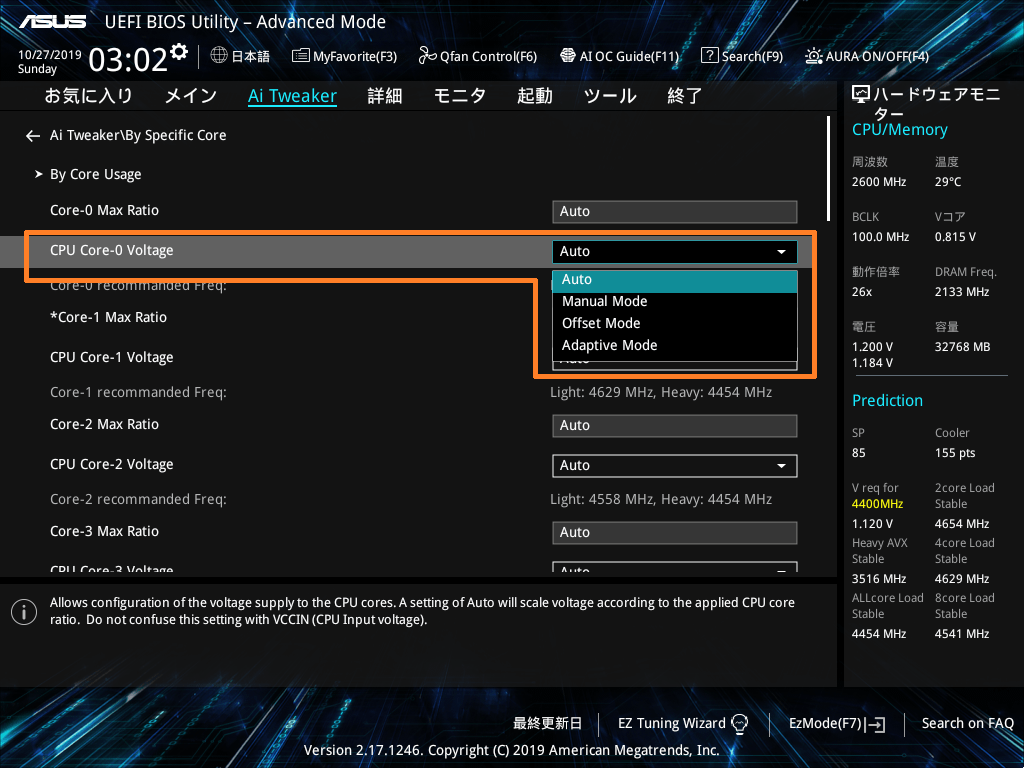This screenshot has height=768, width=1024.
Task: Choose Offset Mode in the dropdown list
Action: pyautogui.click(x=675, y=323)
